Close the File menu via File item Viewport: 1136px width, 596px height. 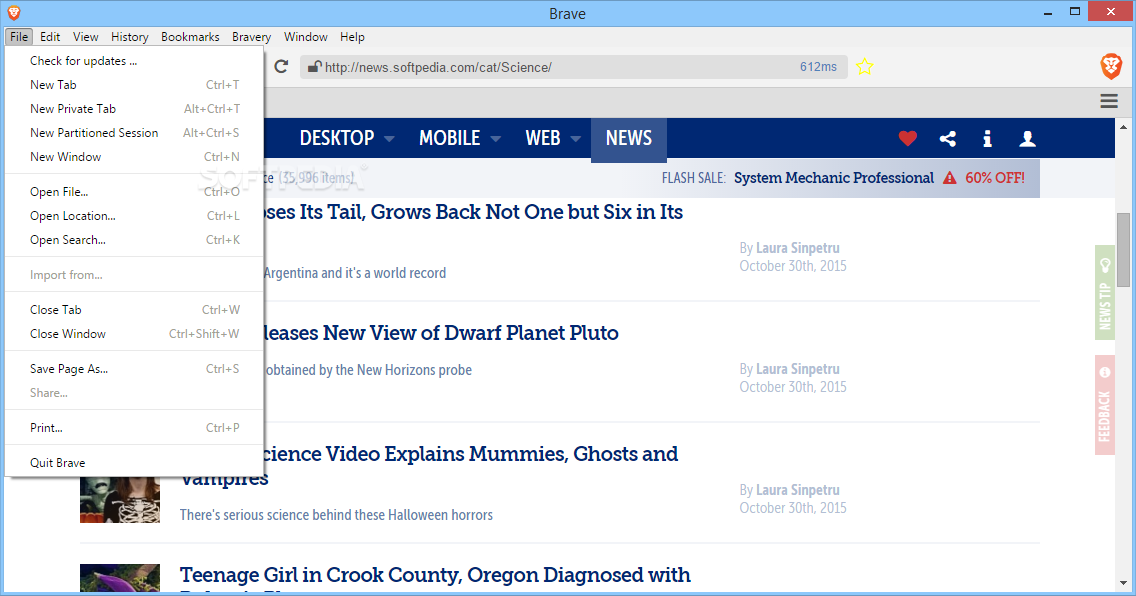[x=19, y=37]
